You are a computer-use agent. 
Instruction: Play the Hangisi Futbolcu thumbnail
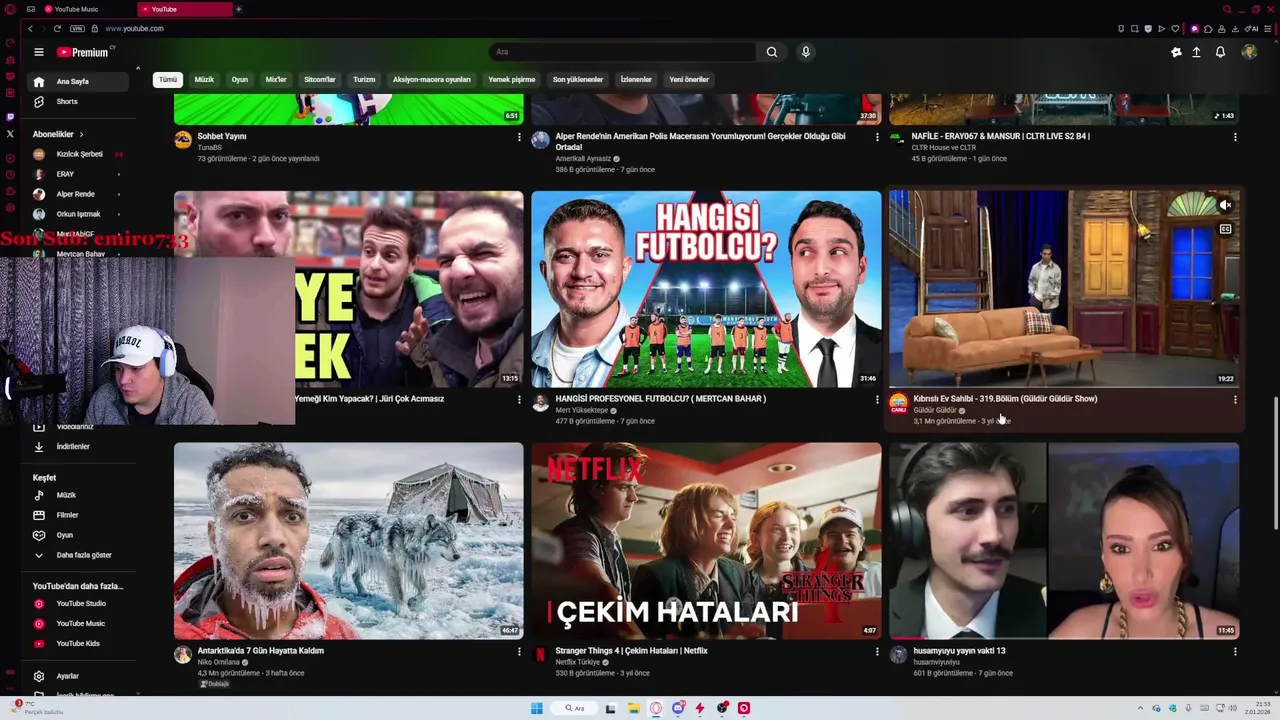pyautogui.click(x=706, y=288)
